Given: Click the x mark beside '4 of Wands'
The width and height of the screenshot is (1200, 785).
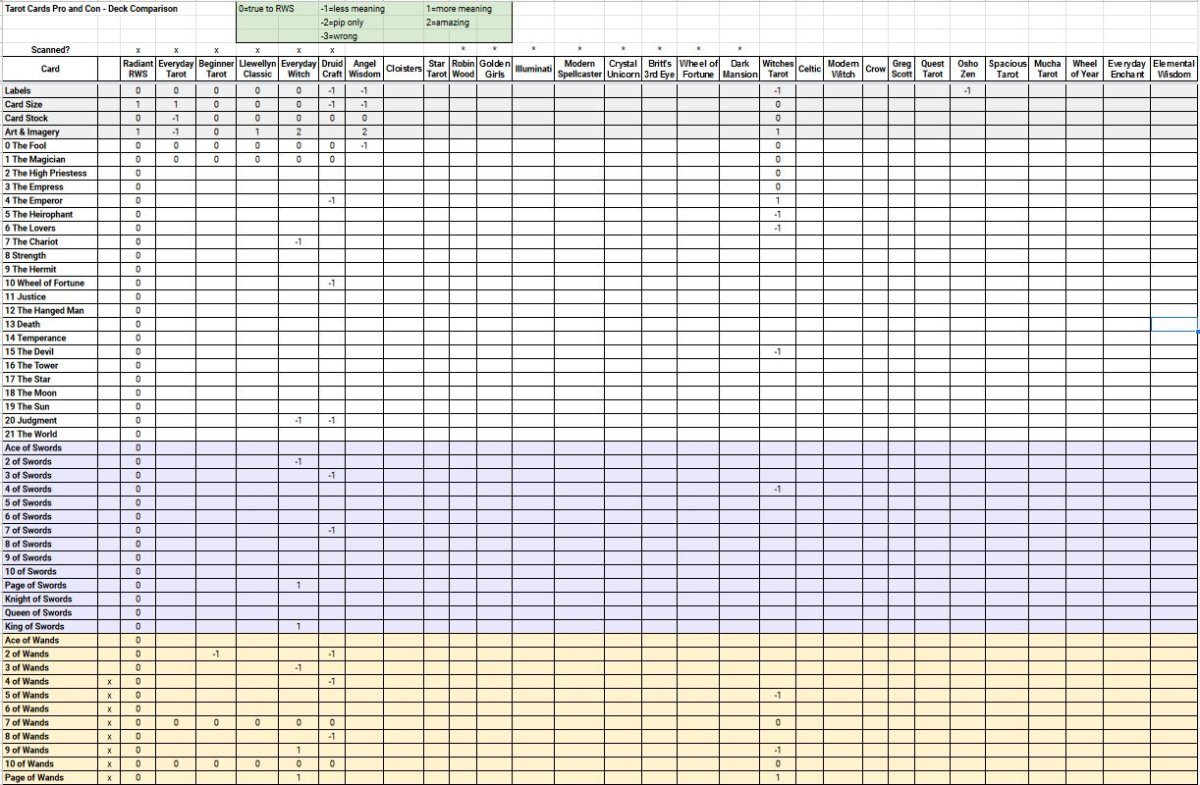Looking at the screenshot, I should [109, 681].
